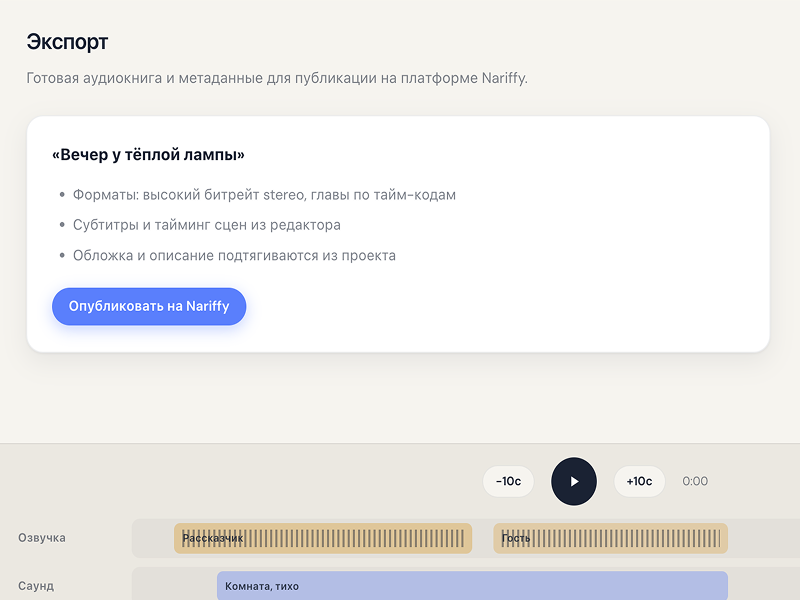
Task: Click the gap between Рассказчик and Гость clips
Action: tap(483, 538)
